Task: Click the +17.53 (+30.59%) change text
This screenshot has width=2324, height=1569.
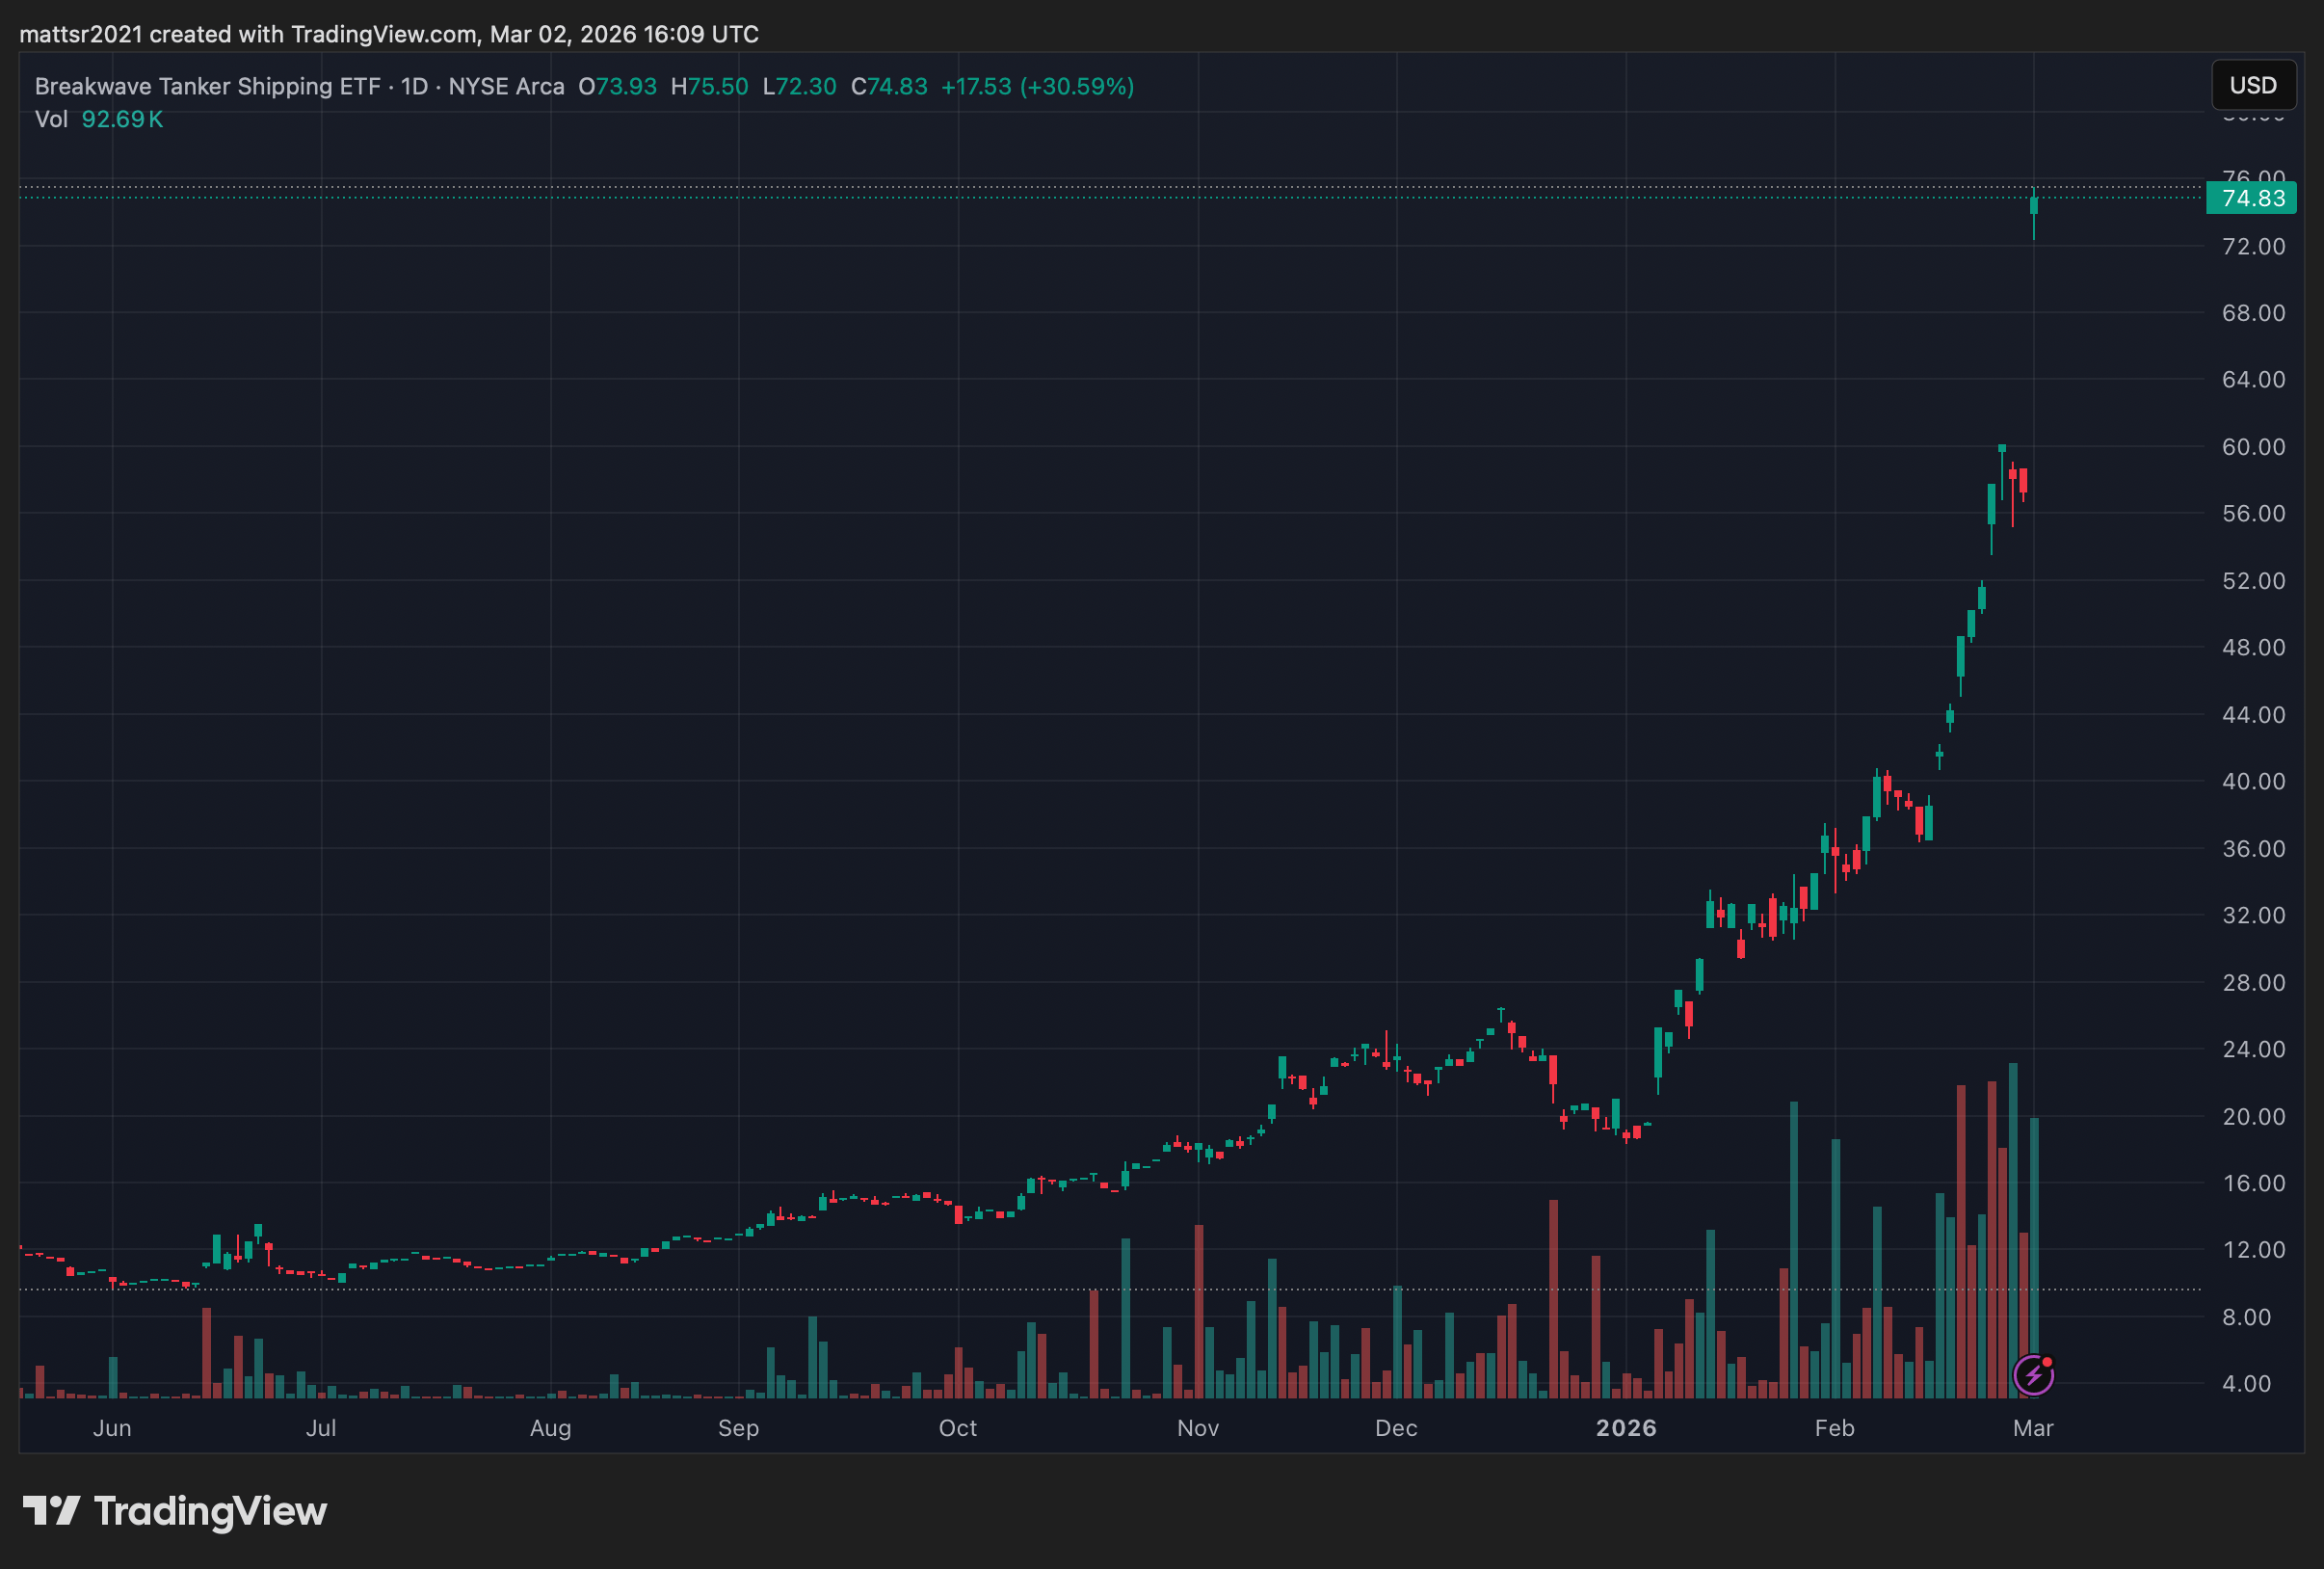Action: point(1037,86)
